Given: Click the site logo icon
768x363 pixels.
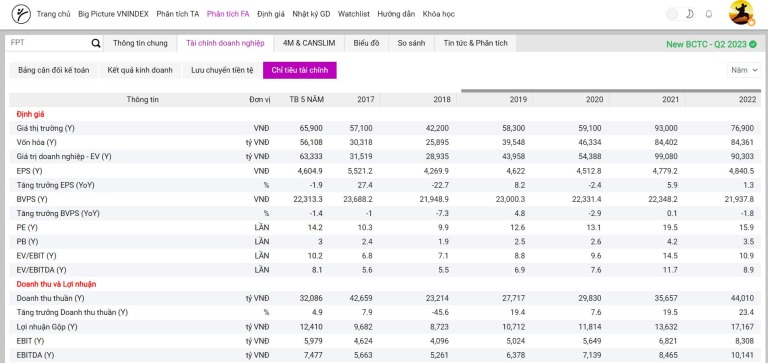Looking at the screenshot, I should coord(21,14).
